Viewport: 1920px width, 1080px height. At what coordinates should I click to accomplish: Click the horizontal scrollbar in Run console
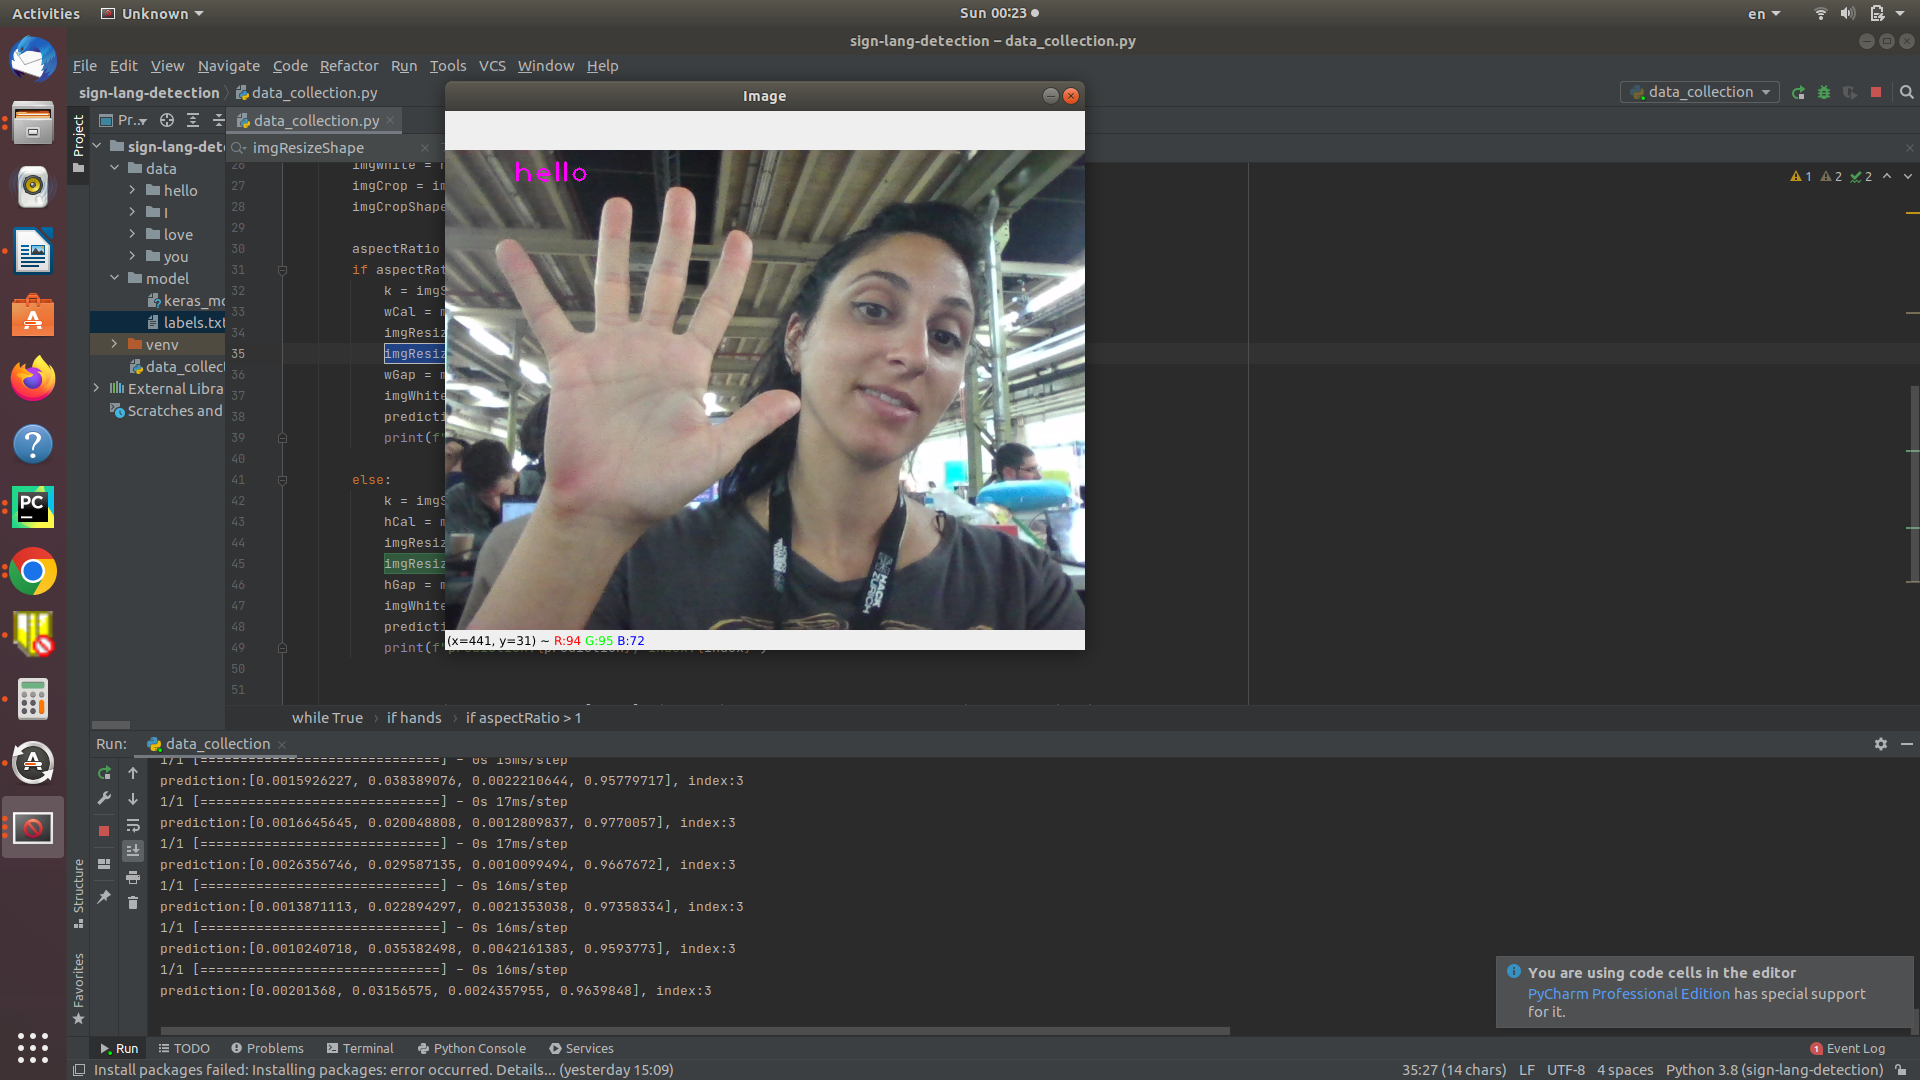[x=694, y=1030]
